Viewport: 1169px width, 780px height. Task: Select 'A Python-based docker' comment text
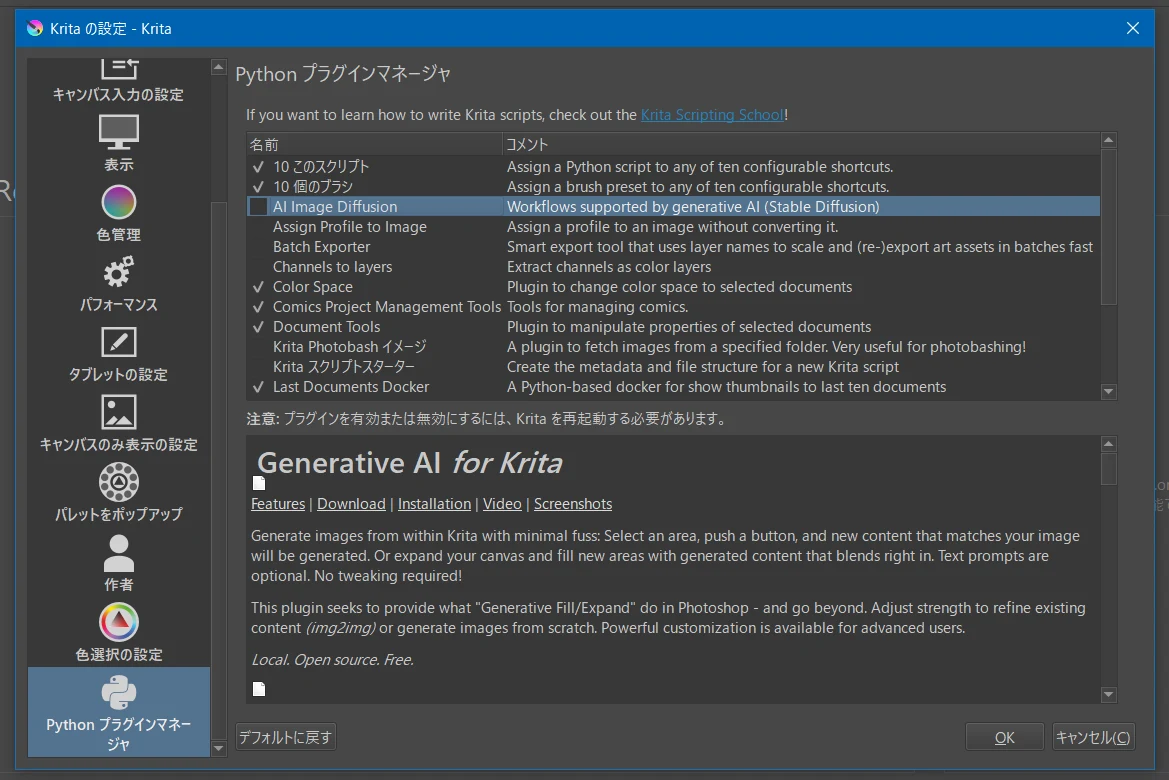727,387
